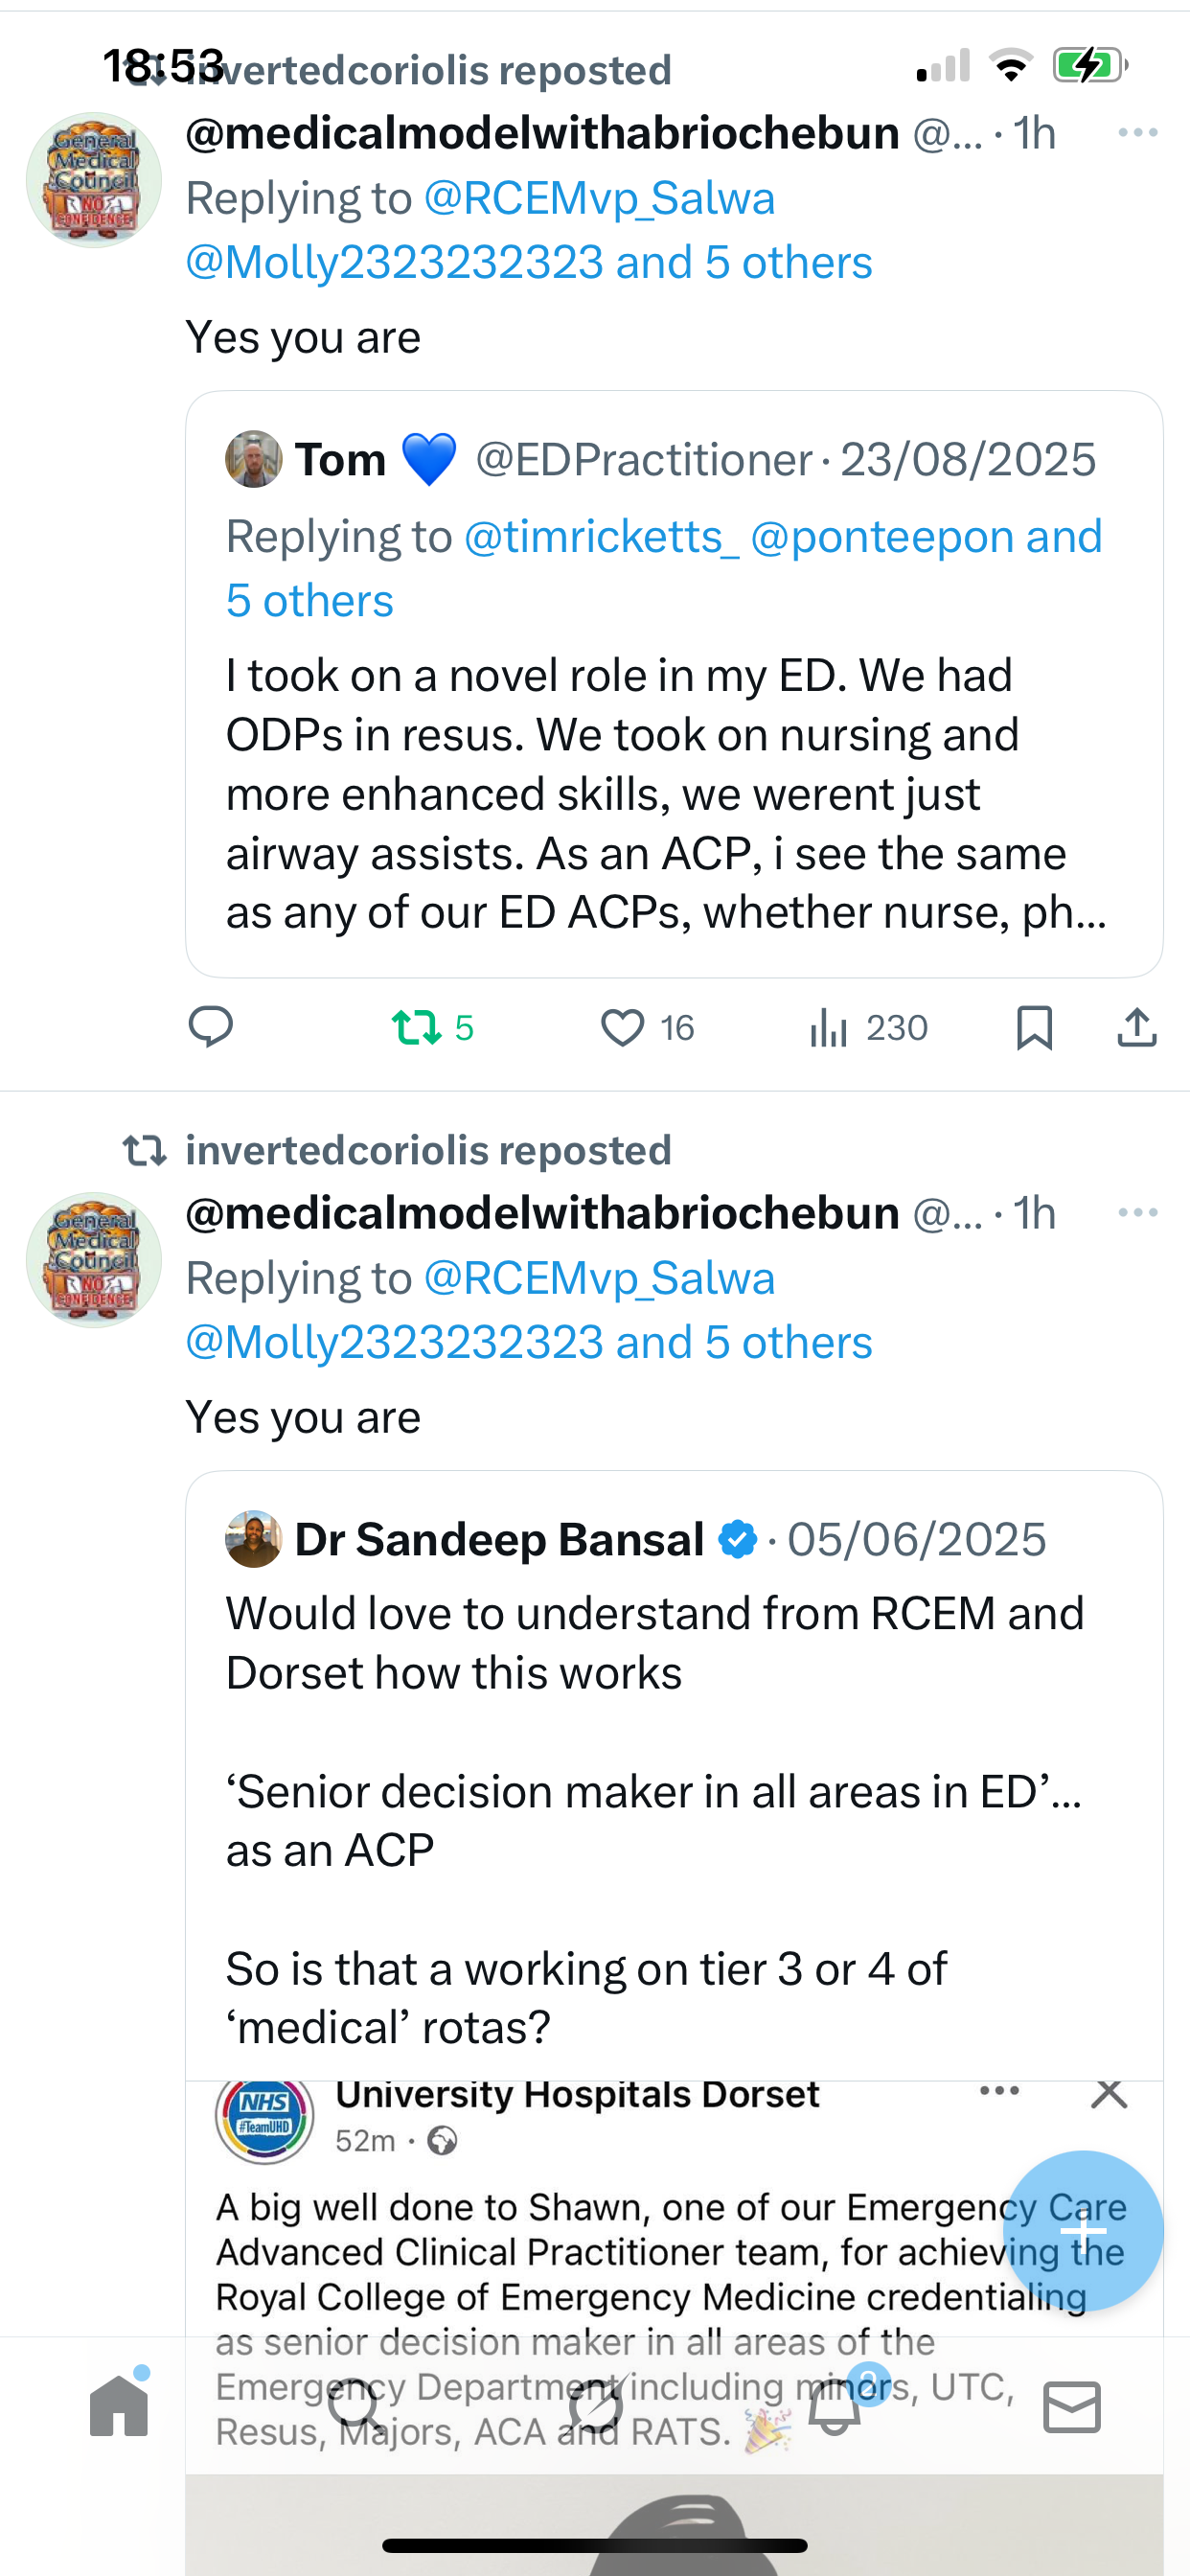Close the University Hospitals Dorset embedded post
Image resolution: width=1190 pixels, height=2576 pixels.
tap(1109, 2093)
